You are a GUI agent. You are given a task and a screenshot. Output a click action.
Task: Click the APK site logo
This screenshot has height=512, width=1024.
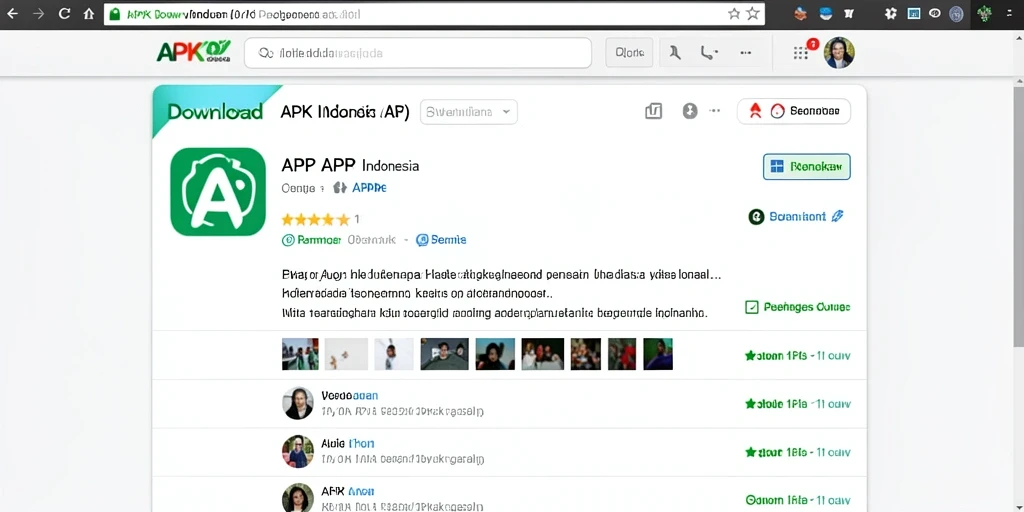[193, 52]
